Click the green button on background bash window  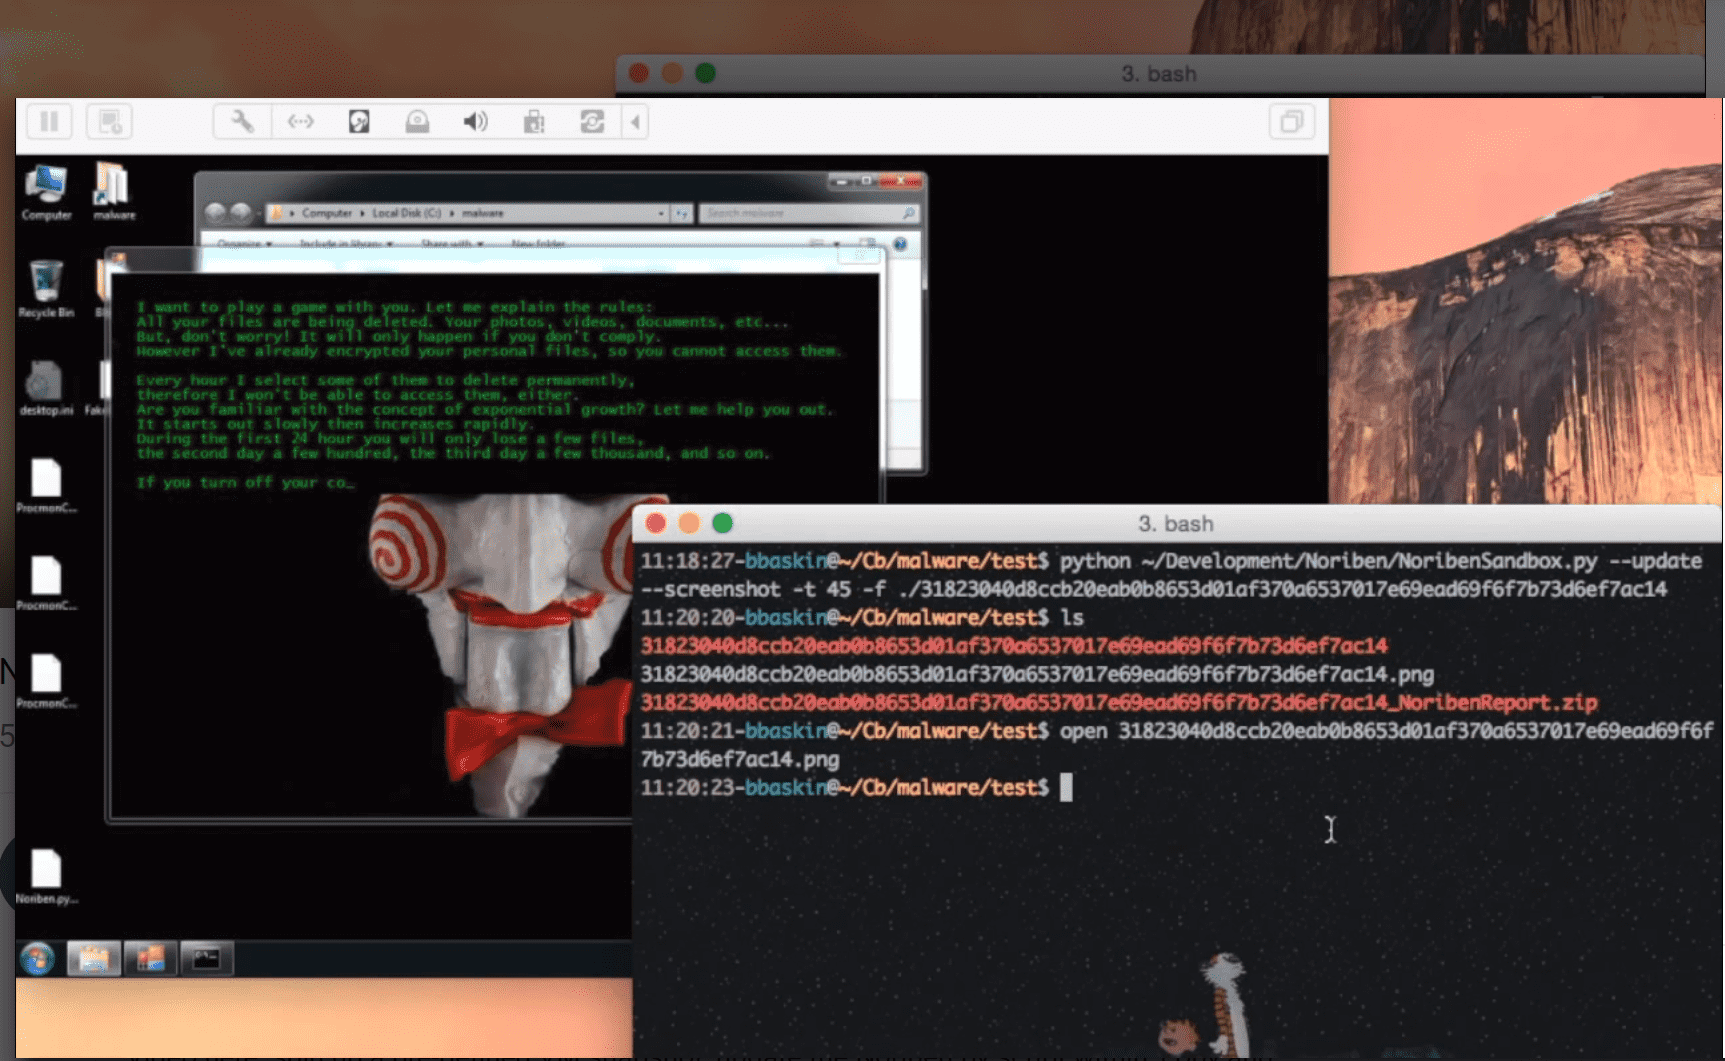[x=705, y=73]
